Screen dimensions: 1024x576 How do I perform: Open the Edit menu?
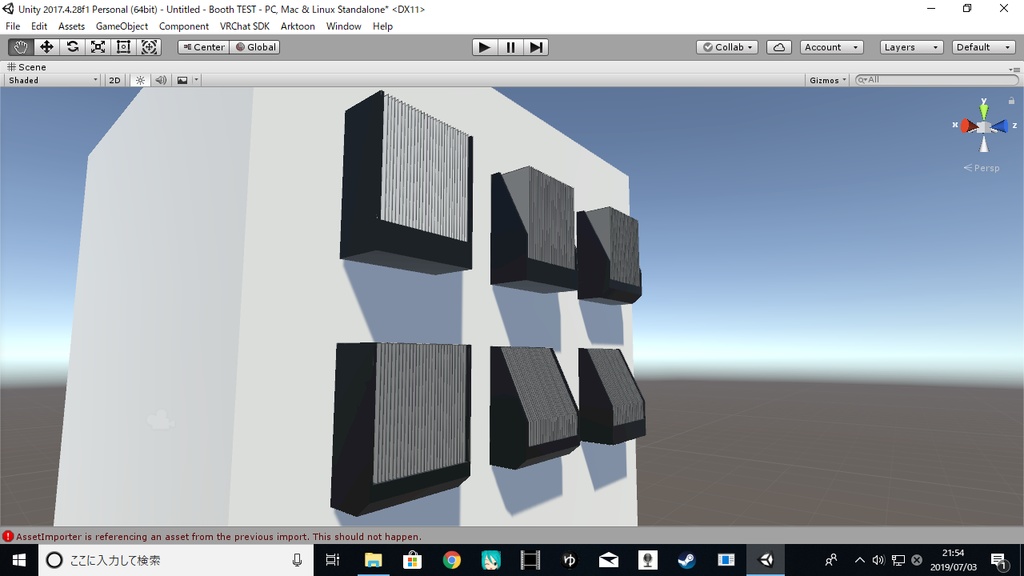(39, 26)
